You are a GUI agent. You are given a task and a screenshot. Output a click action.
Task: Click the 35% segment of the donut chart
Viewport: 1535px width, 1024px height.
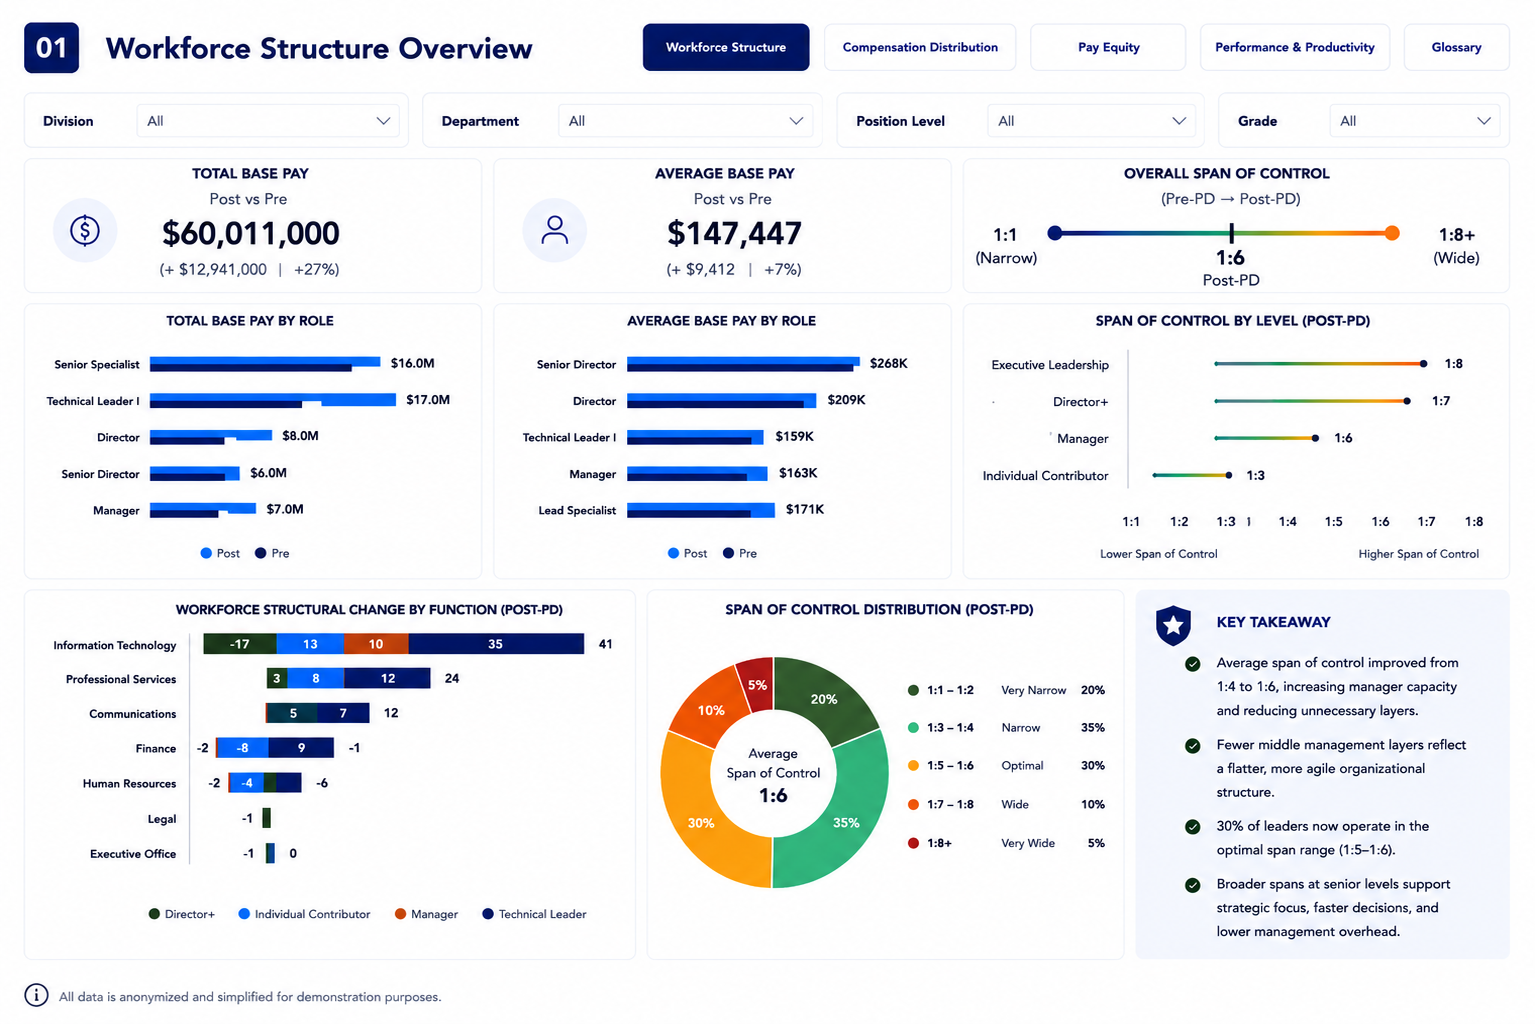(x=846, y=822)
